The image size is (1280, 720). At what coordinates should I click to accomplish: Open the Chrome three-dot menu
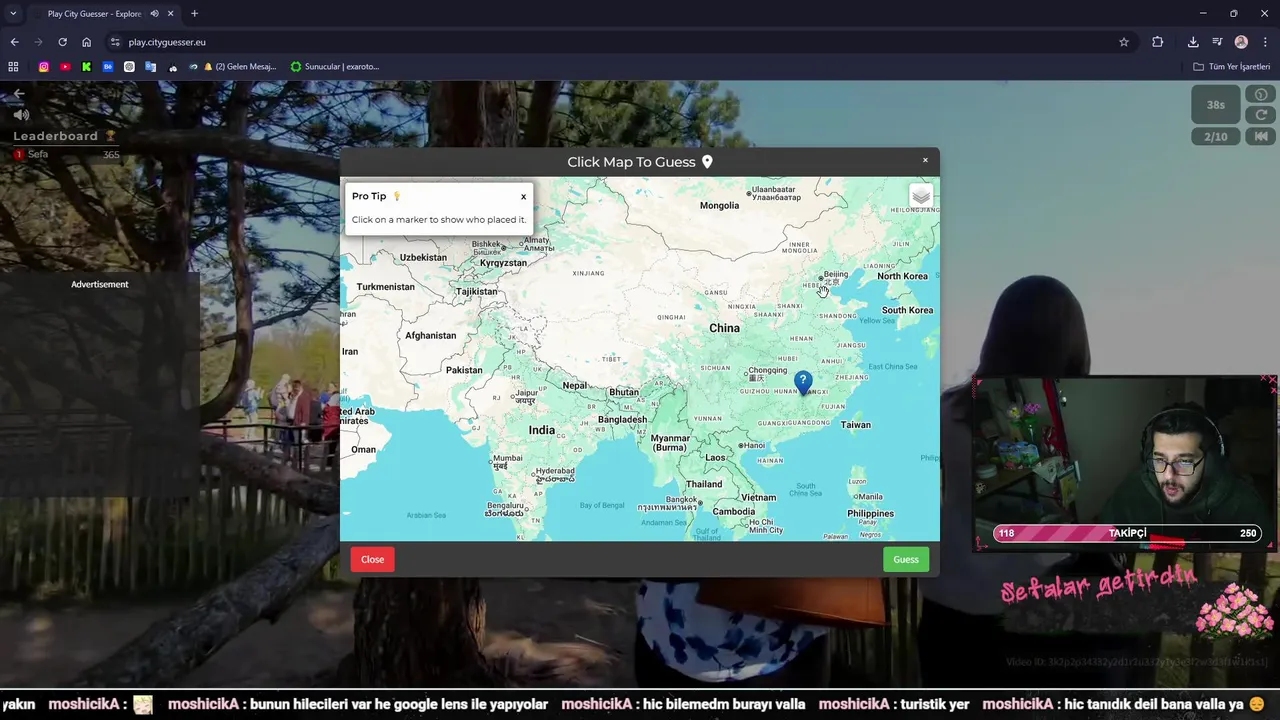[x=1266, y=42]
